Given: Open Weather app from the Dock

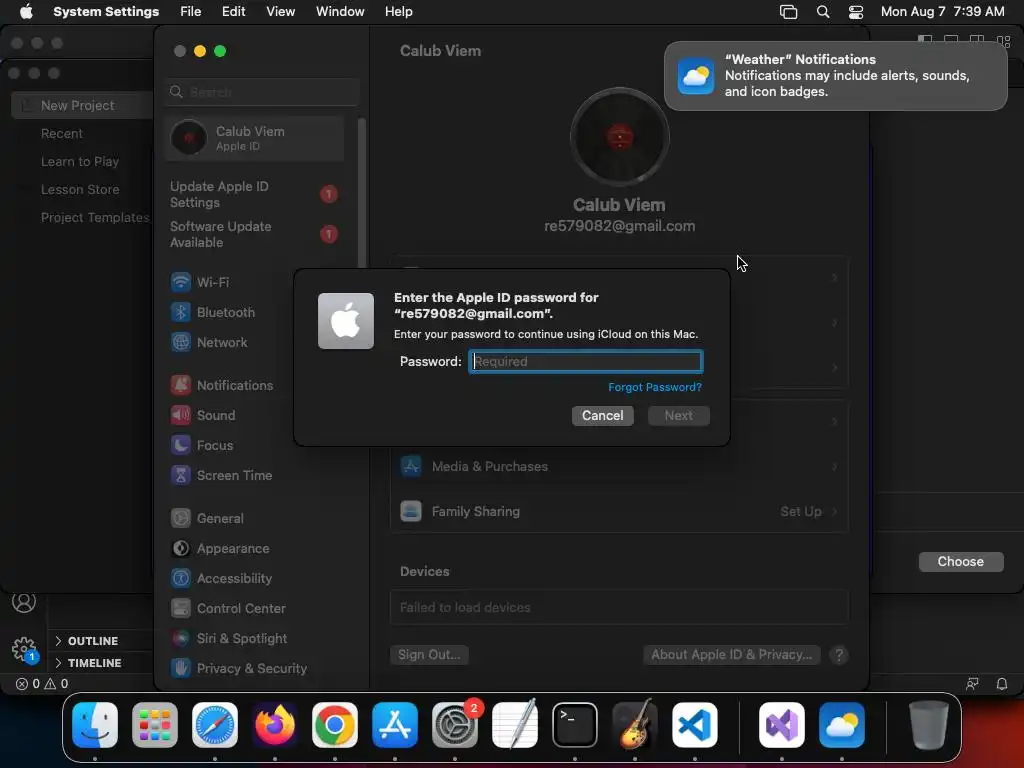Looking at the screenshot, I should point(842,725).
